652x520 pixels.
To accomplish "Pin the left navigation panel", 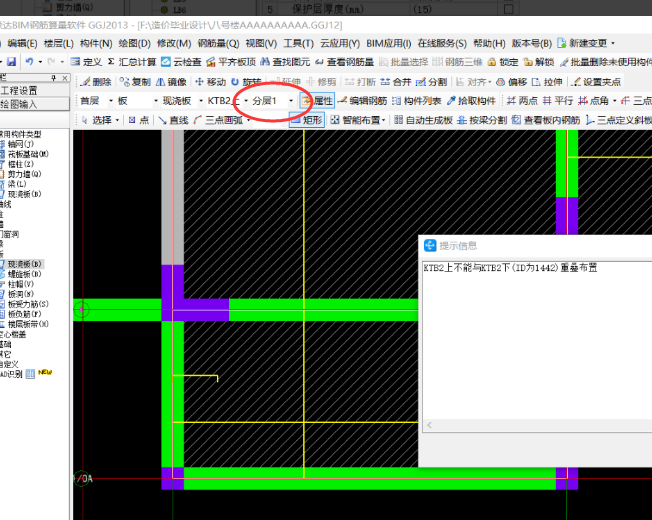I will click(x=54, y=78).
